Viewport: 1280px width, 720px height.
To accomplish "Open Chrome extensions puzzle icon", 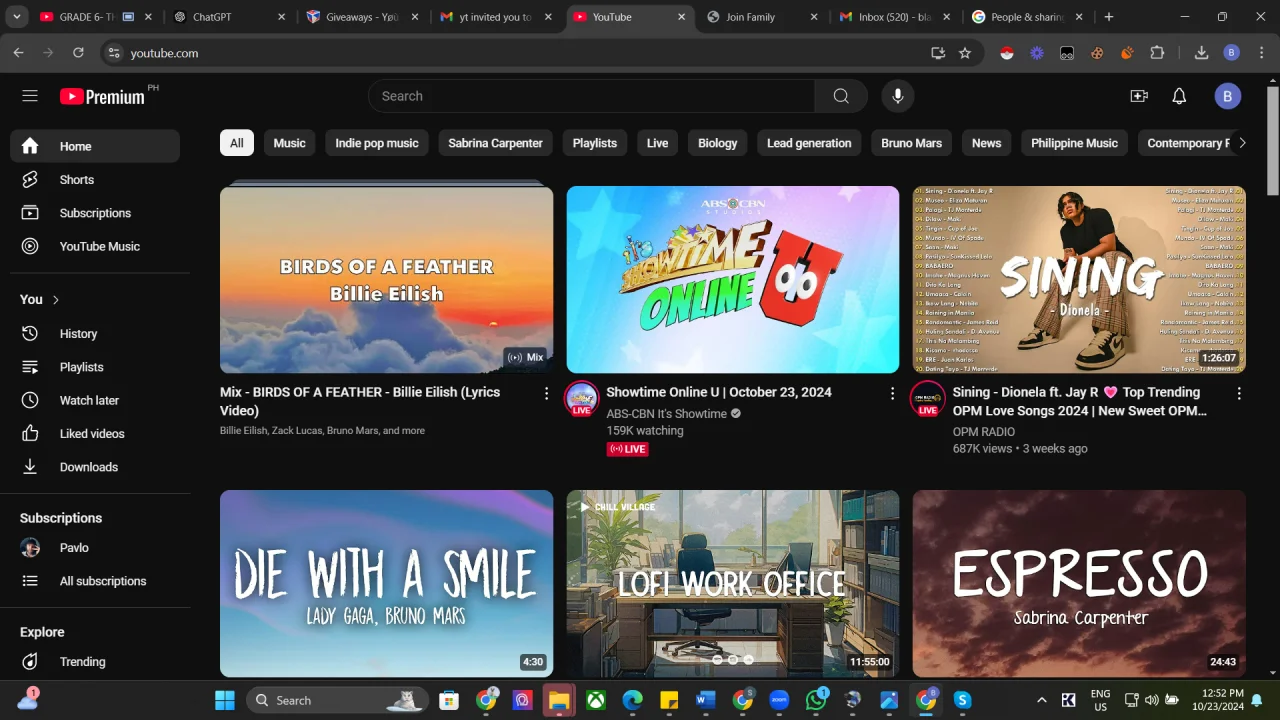I will tap(1158, 53).
